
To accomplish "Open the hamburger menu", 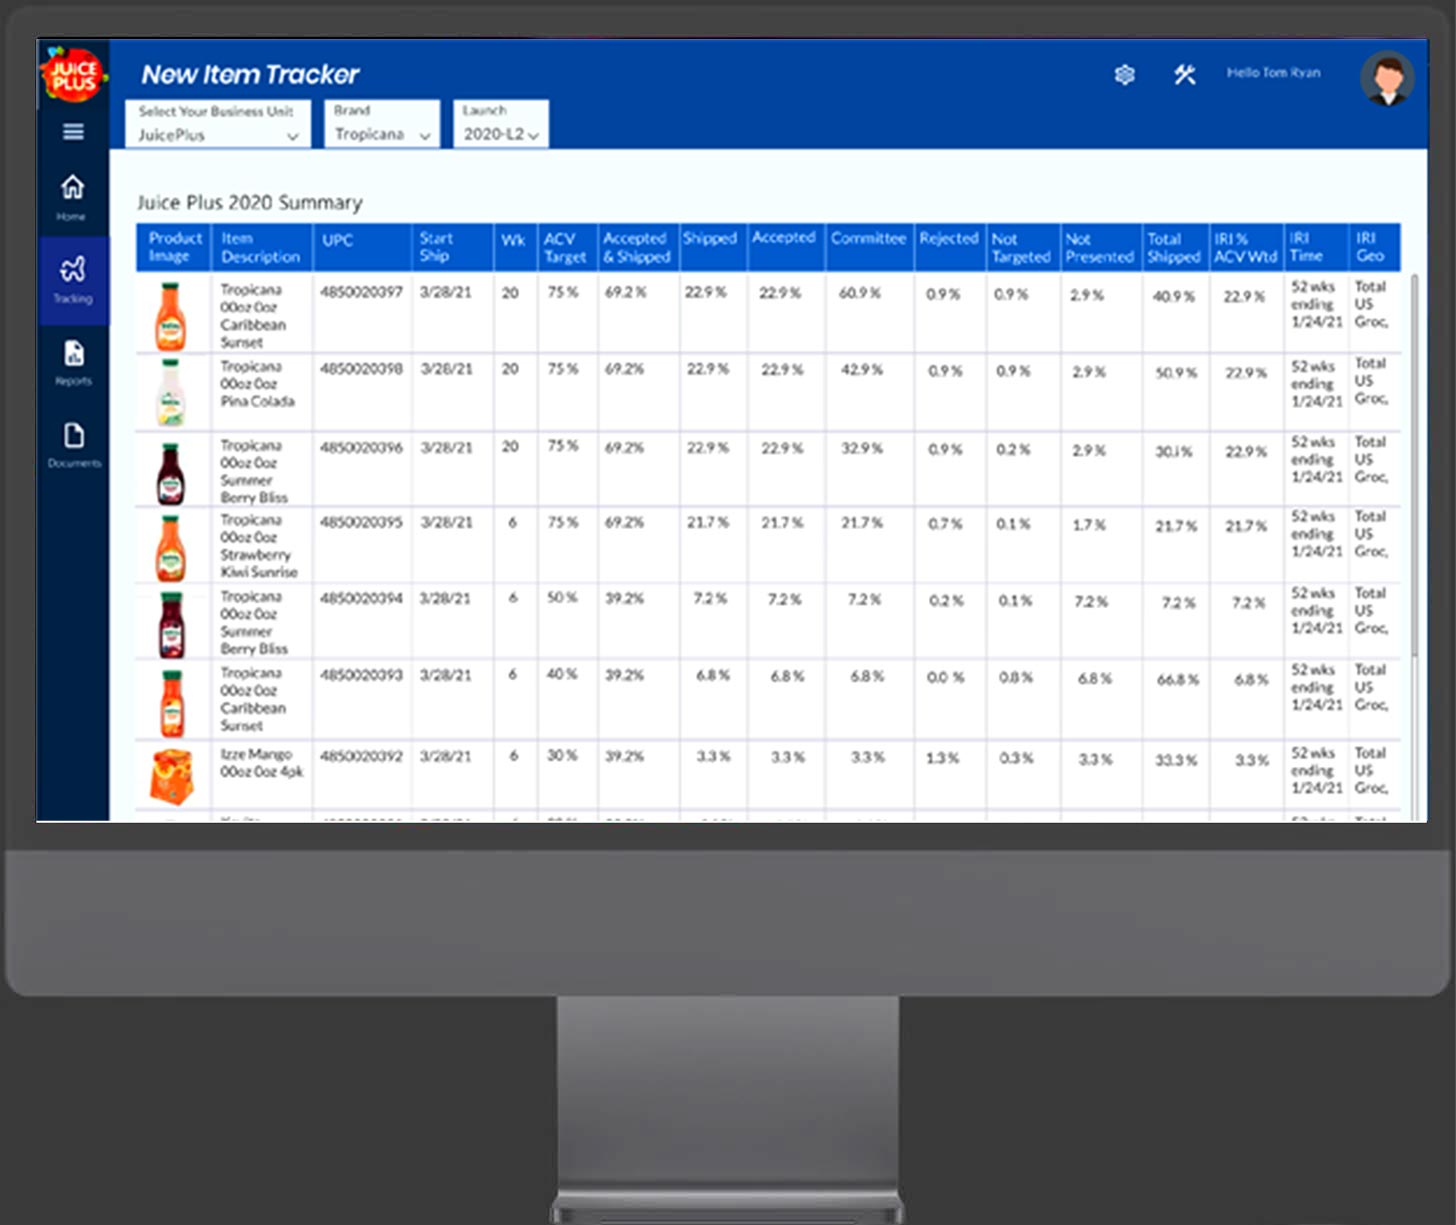I will 73,131.
